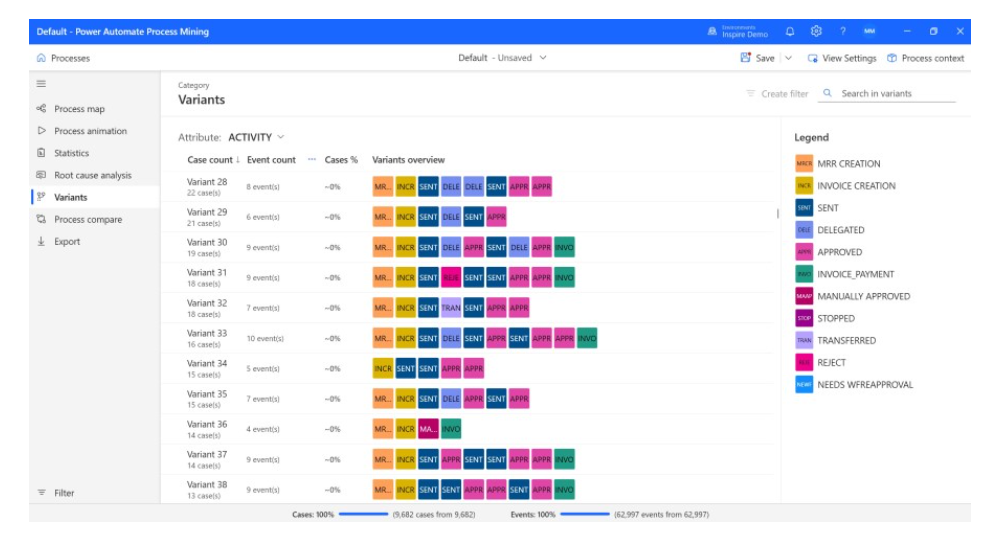988x534 pixels.
Task: Click "10 event(s)" cell in Variant 33
Action: (x=265, y=339)
